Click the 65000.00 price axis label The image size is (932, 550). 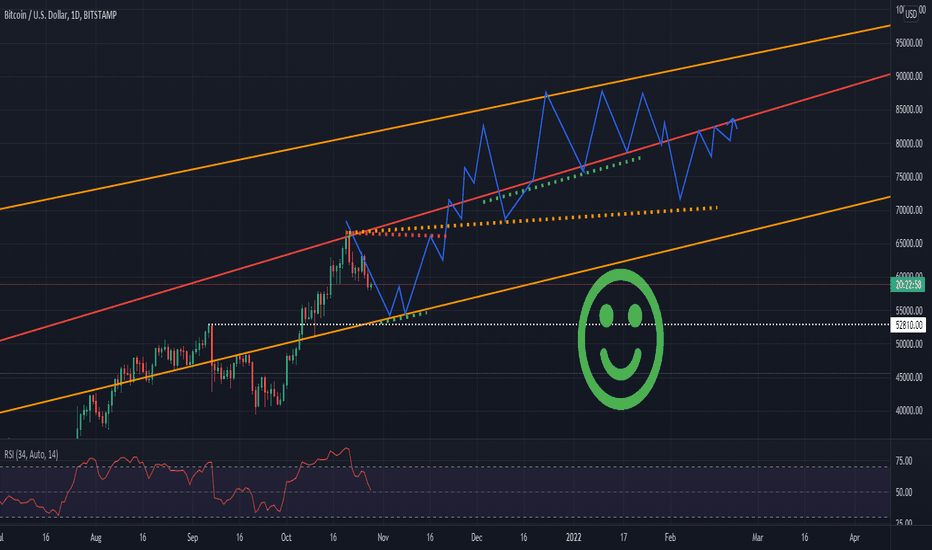point(909,243)
